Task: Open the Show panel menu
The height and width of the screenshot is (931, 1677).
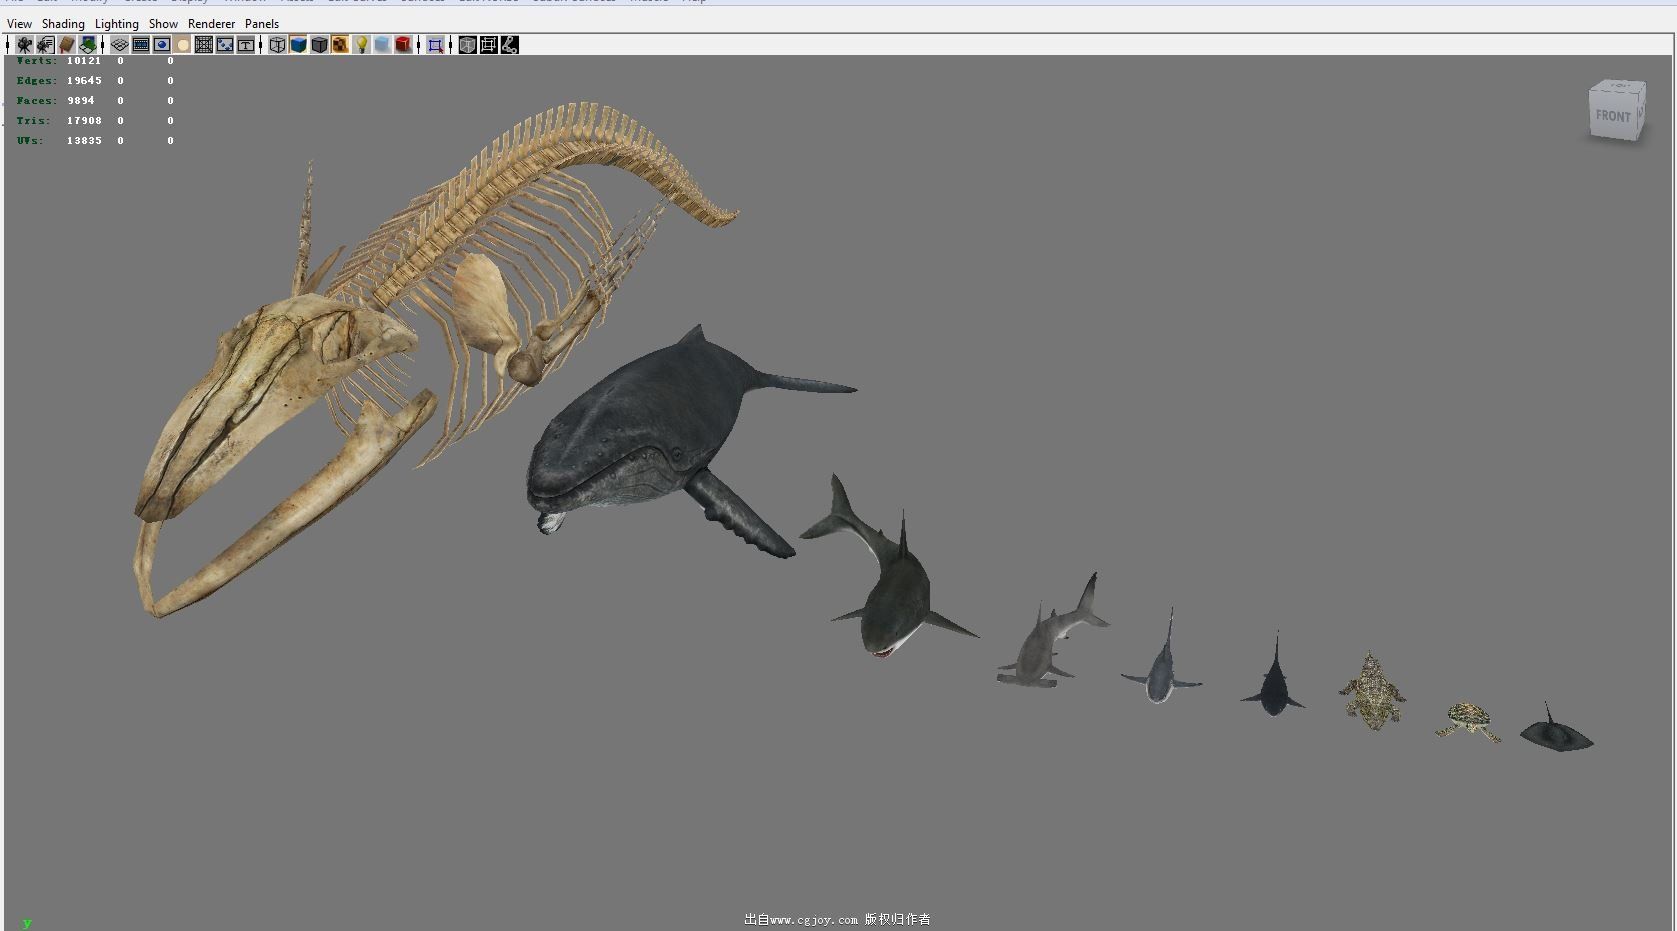Action: pos(163,24)
